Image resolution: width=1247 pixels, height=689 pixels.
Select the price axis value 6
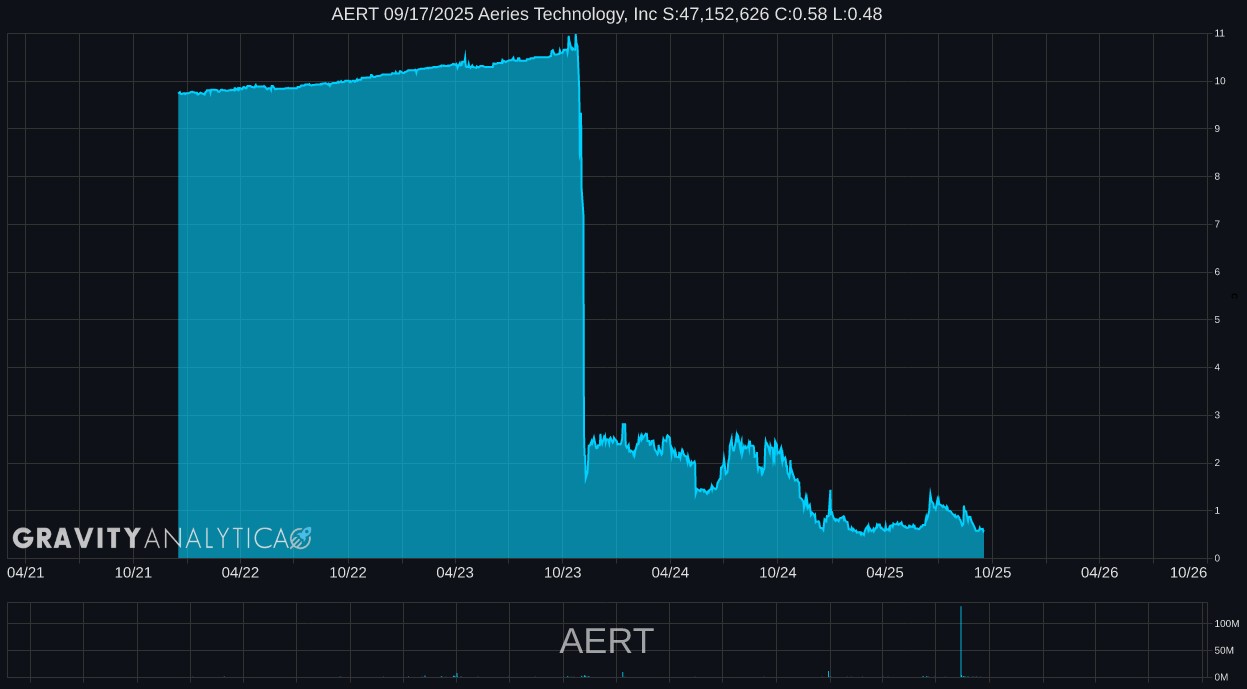click(x=1217, y=272)
